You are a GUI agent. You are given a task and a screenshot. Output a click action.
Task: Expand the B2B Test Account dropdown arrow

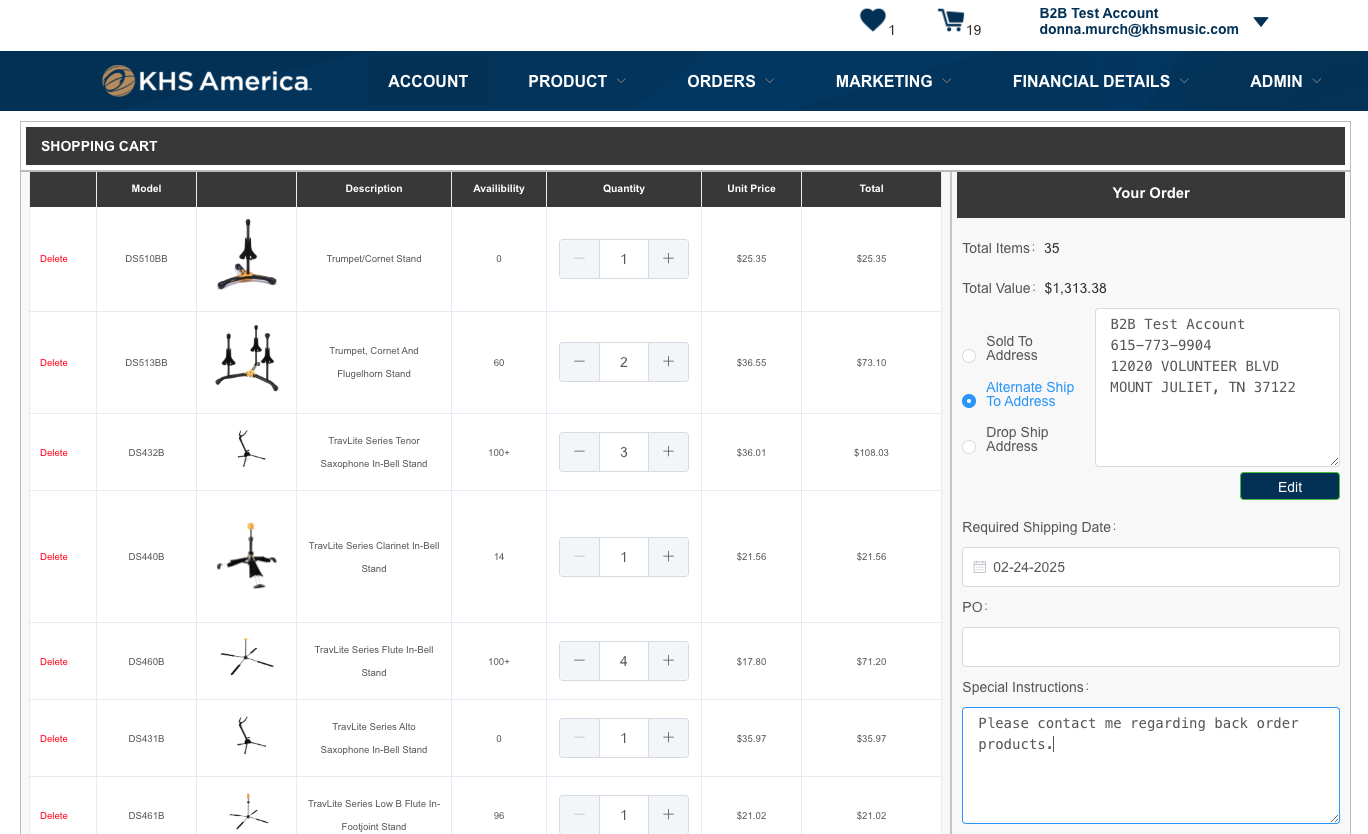(x=1261, y=22)
